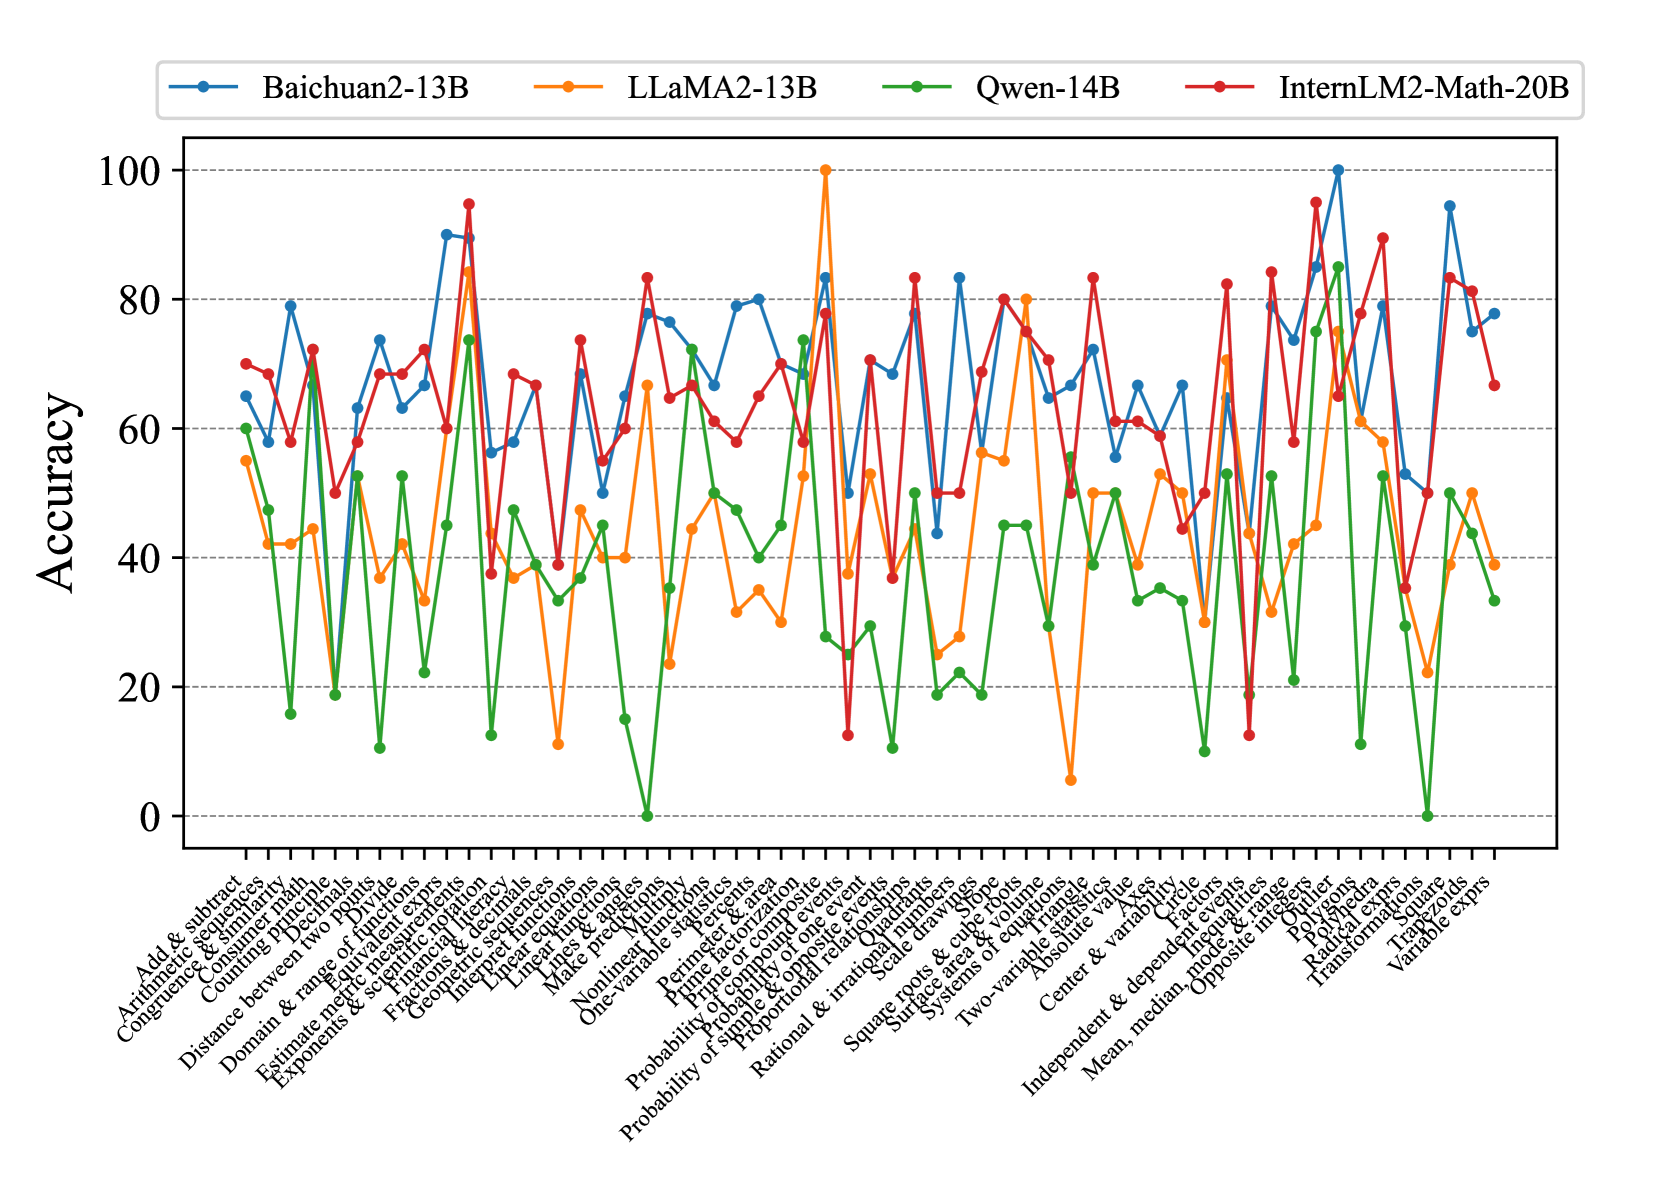Click the green zero-accuracy point above Transformations
The width and height of the screenshot is (1661, 1186).
[x=1427, y=816]
